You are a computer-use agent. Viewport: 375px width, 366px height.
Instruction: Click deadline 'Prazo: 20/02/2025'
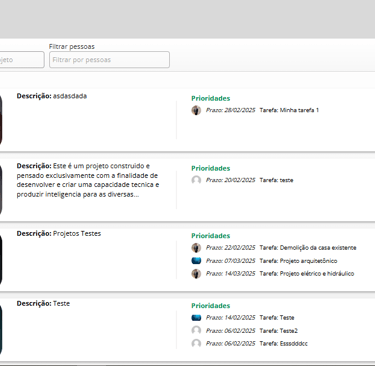(x=230, y=180)
